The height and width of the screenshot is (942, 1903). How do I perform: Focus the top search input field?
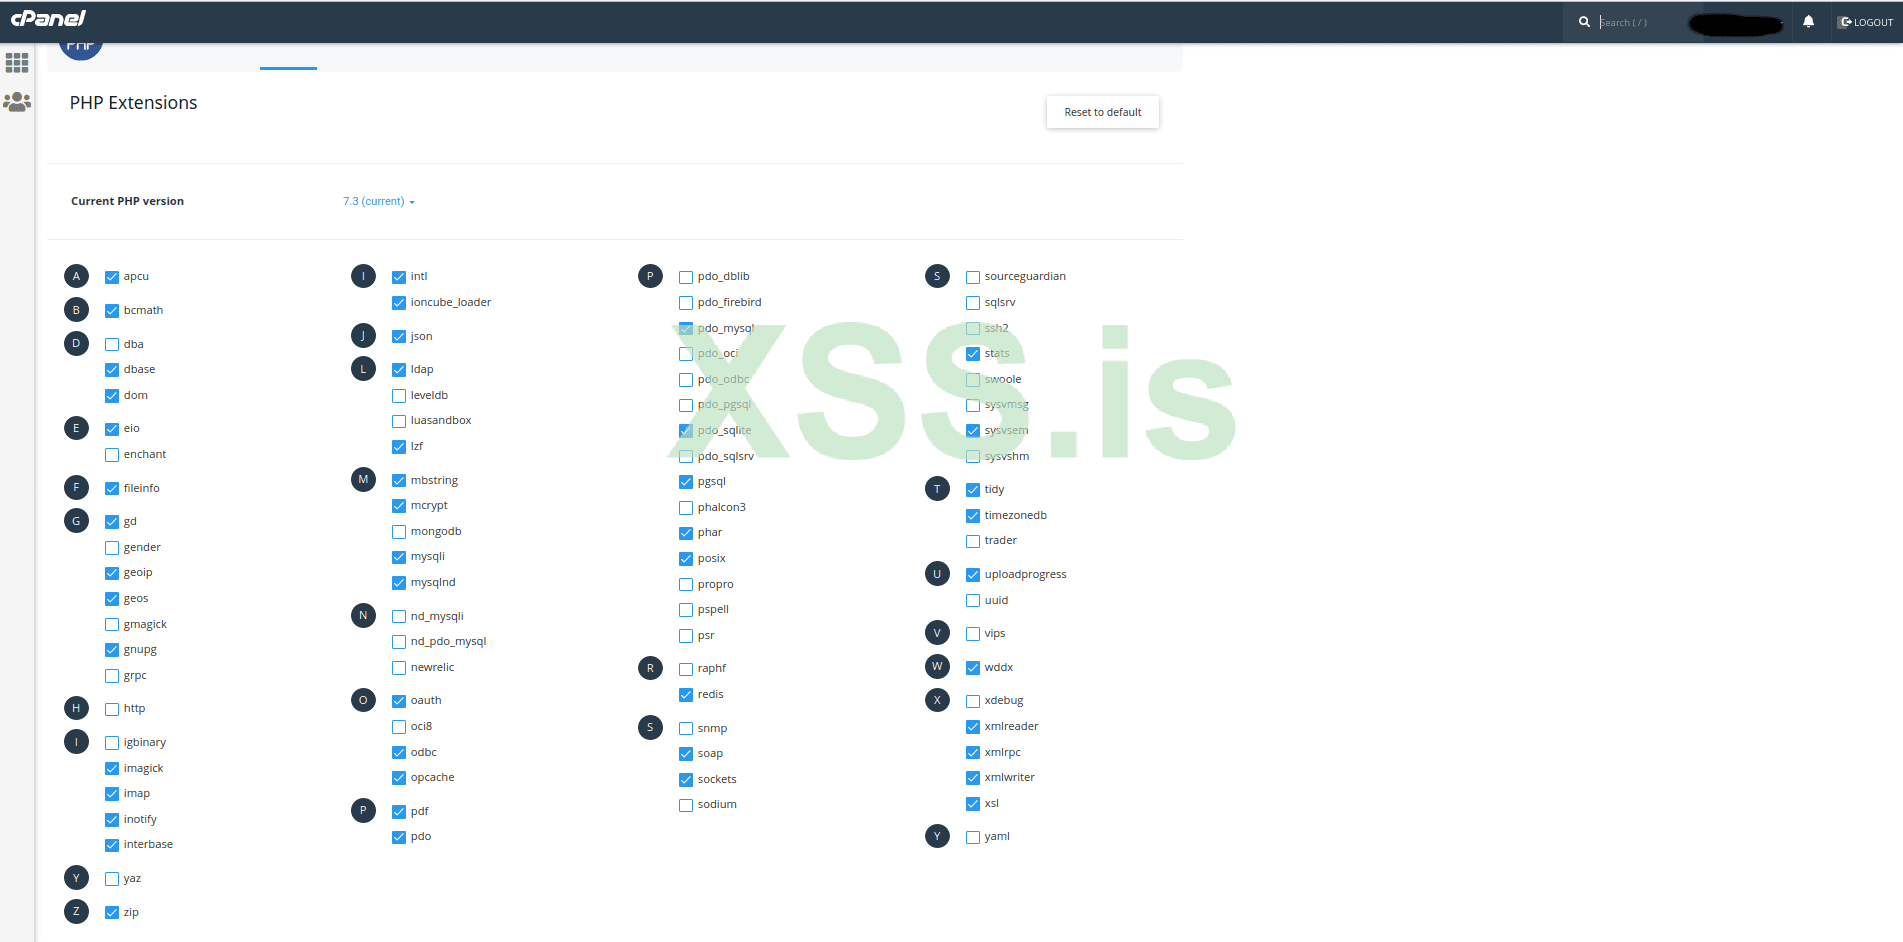pos(1640,22)
